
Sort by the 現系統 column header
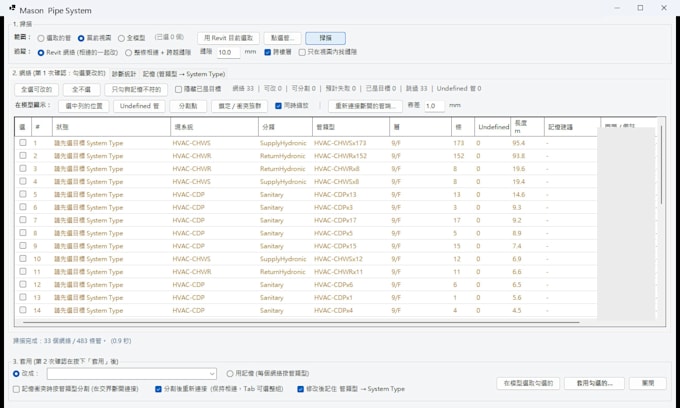pyautogui.click(x=214, y=127)
